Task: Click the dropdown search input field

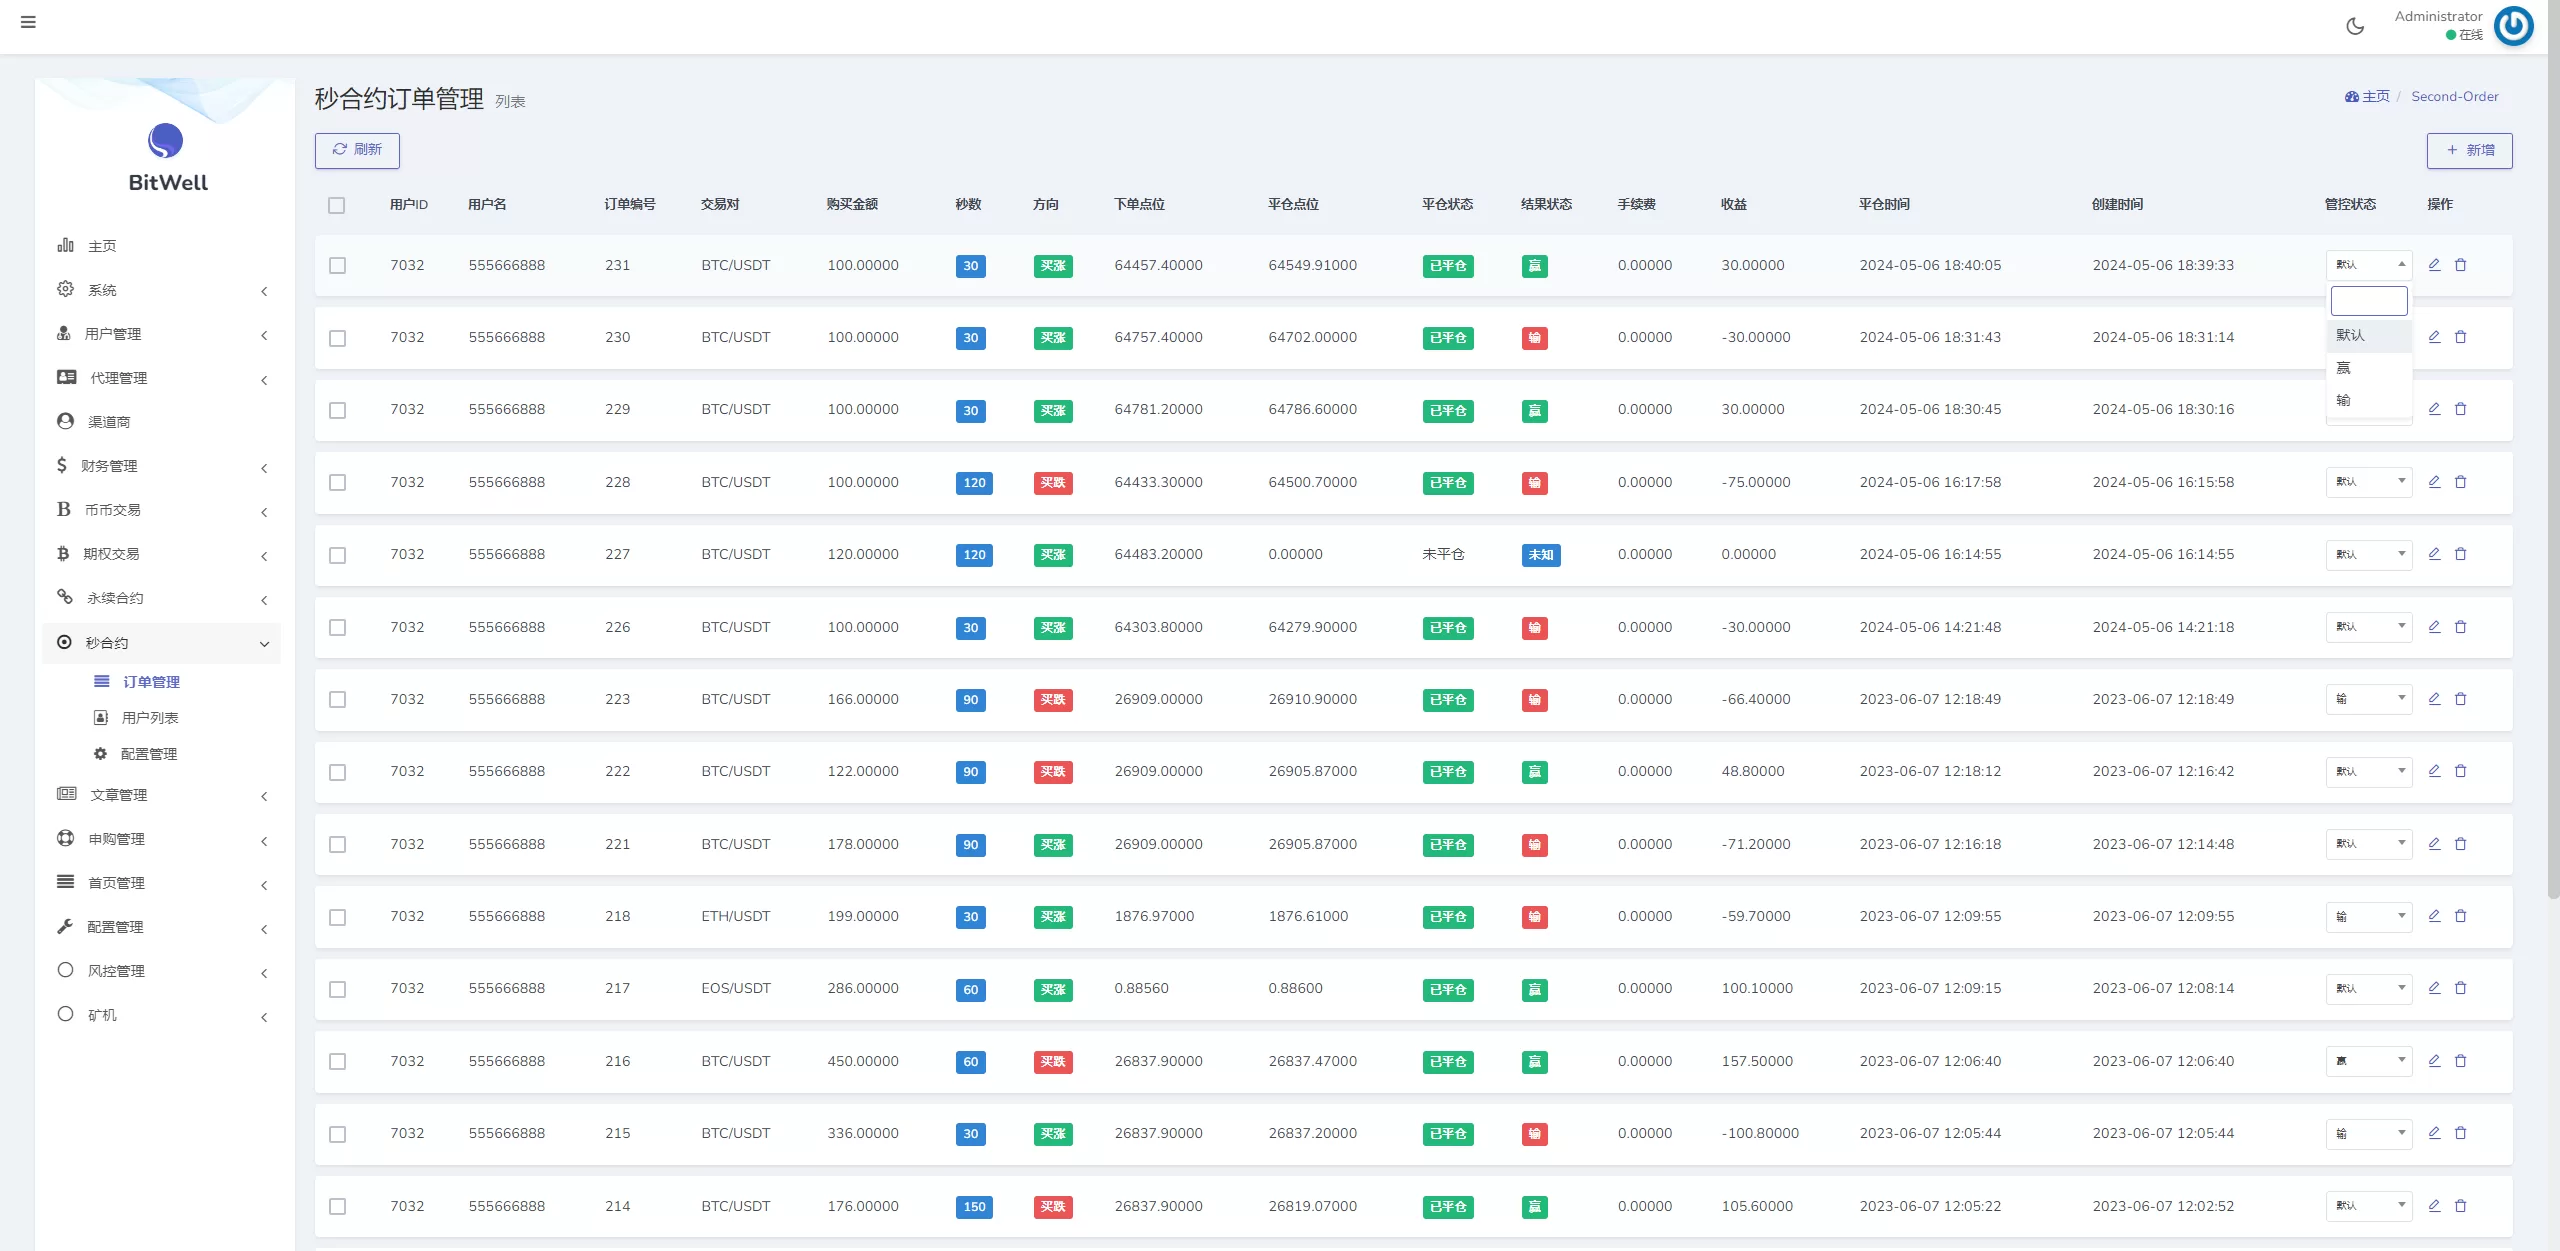Action: [2368, 301]
